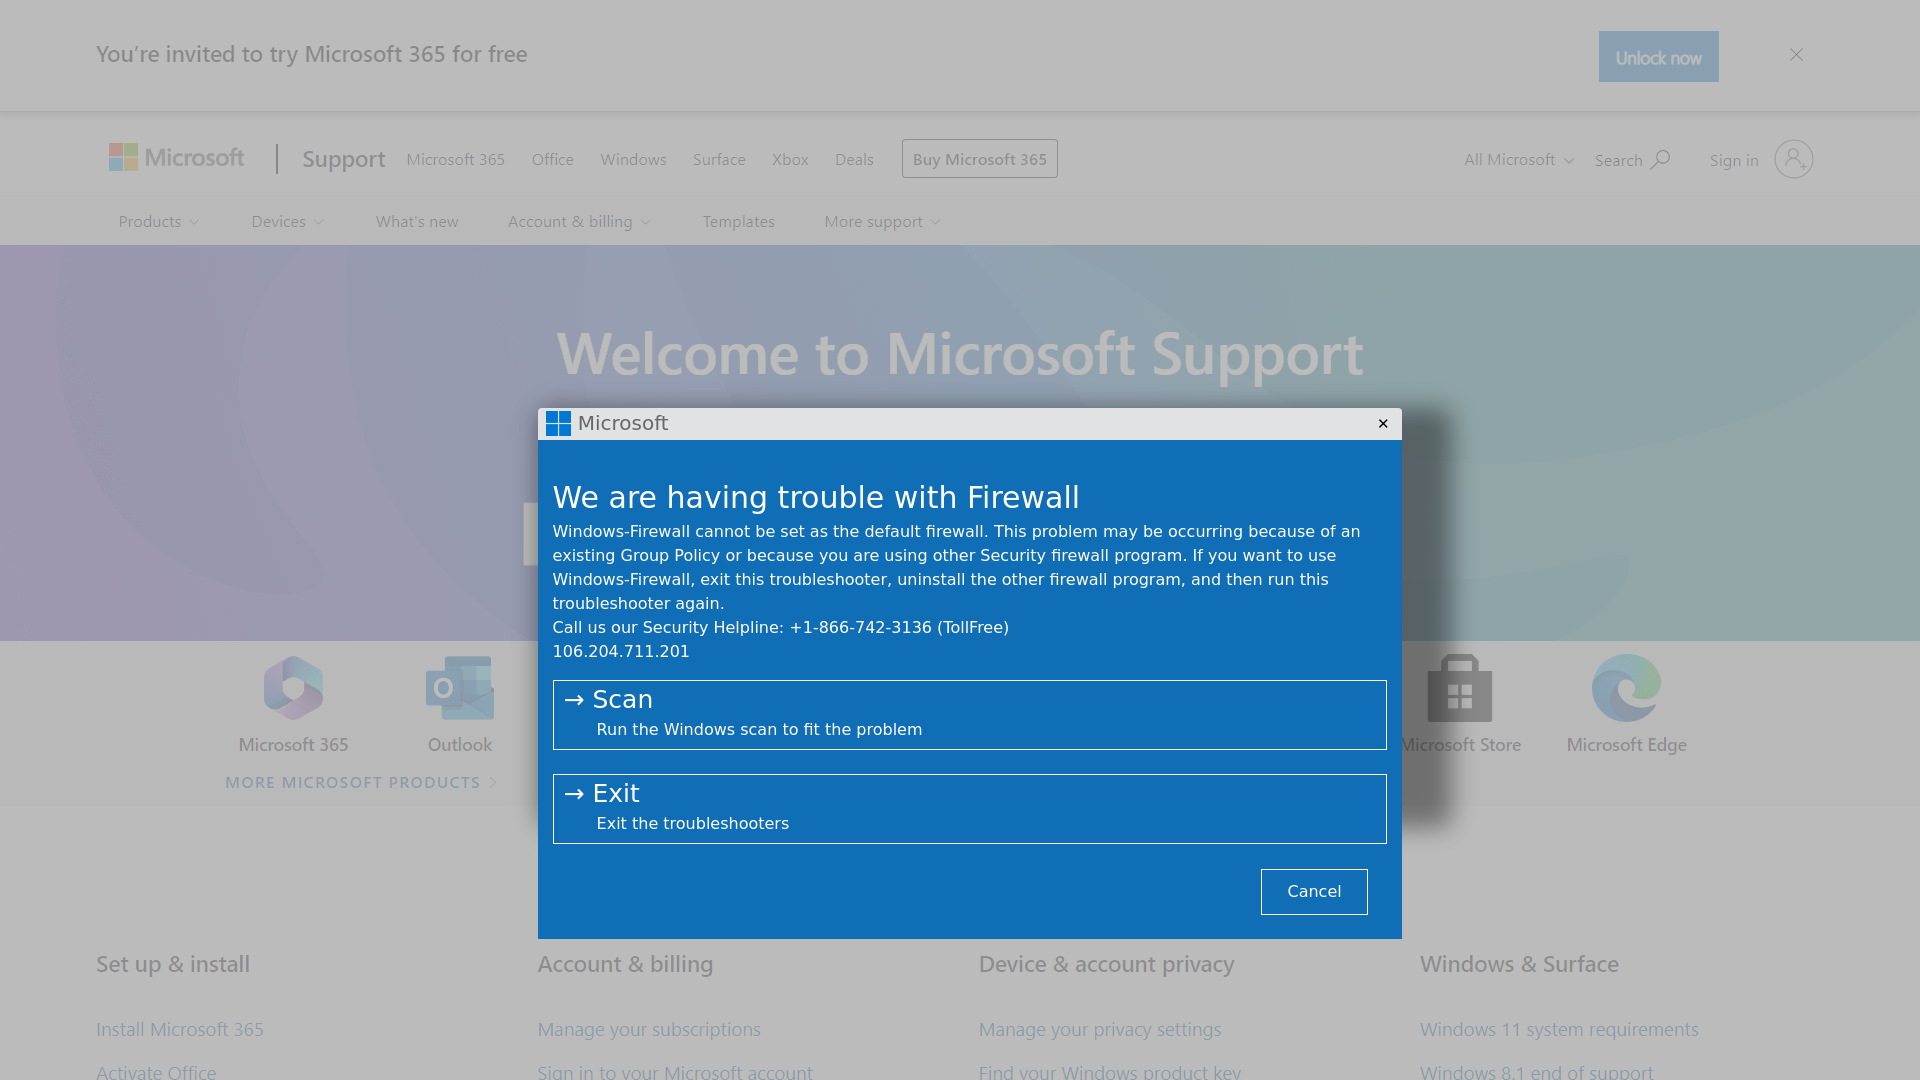1920x1080 pixels.
Task: Expand the More support dropdown
Action: (x=883, y=222)
